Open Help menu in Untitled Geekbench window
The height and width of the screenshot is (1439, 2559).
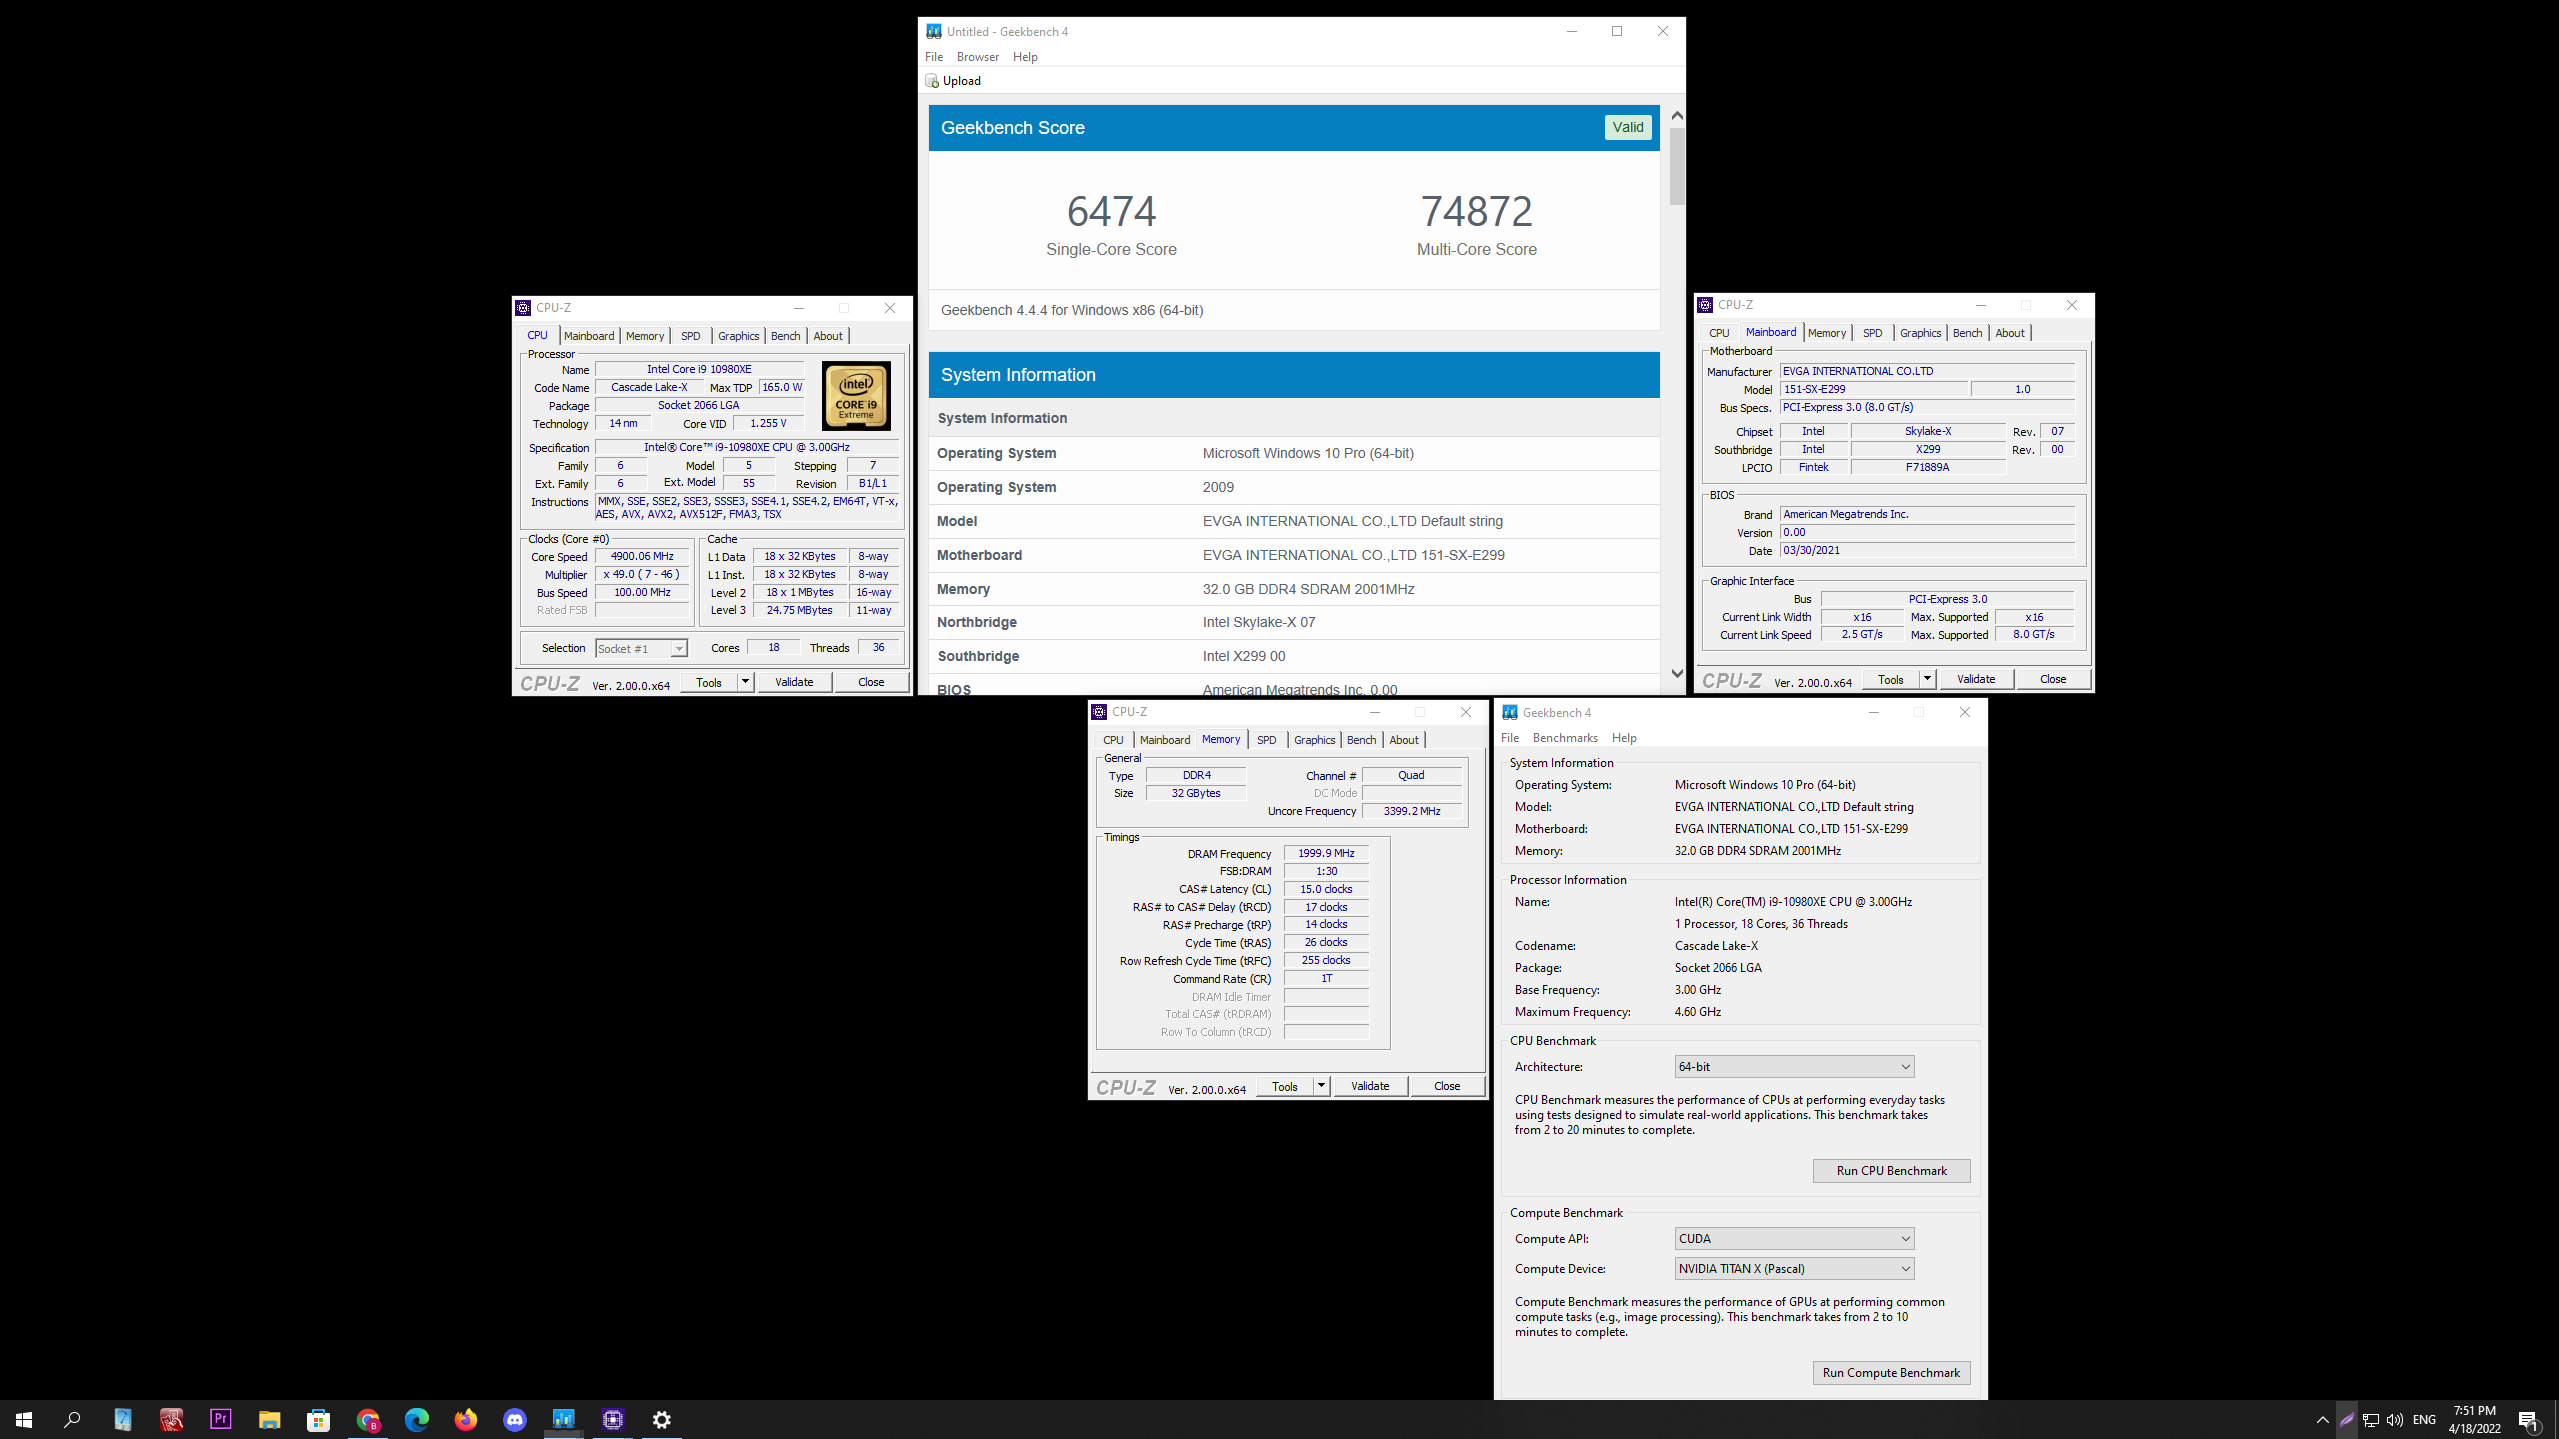pyautogui.click(x=1025, y=57)
